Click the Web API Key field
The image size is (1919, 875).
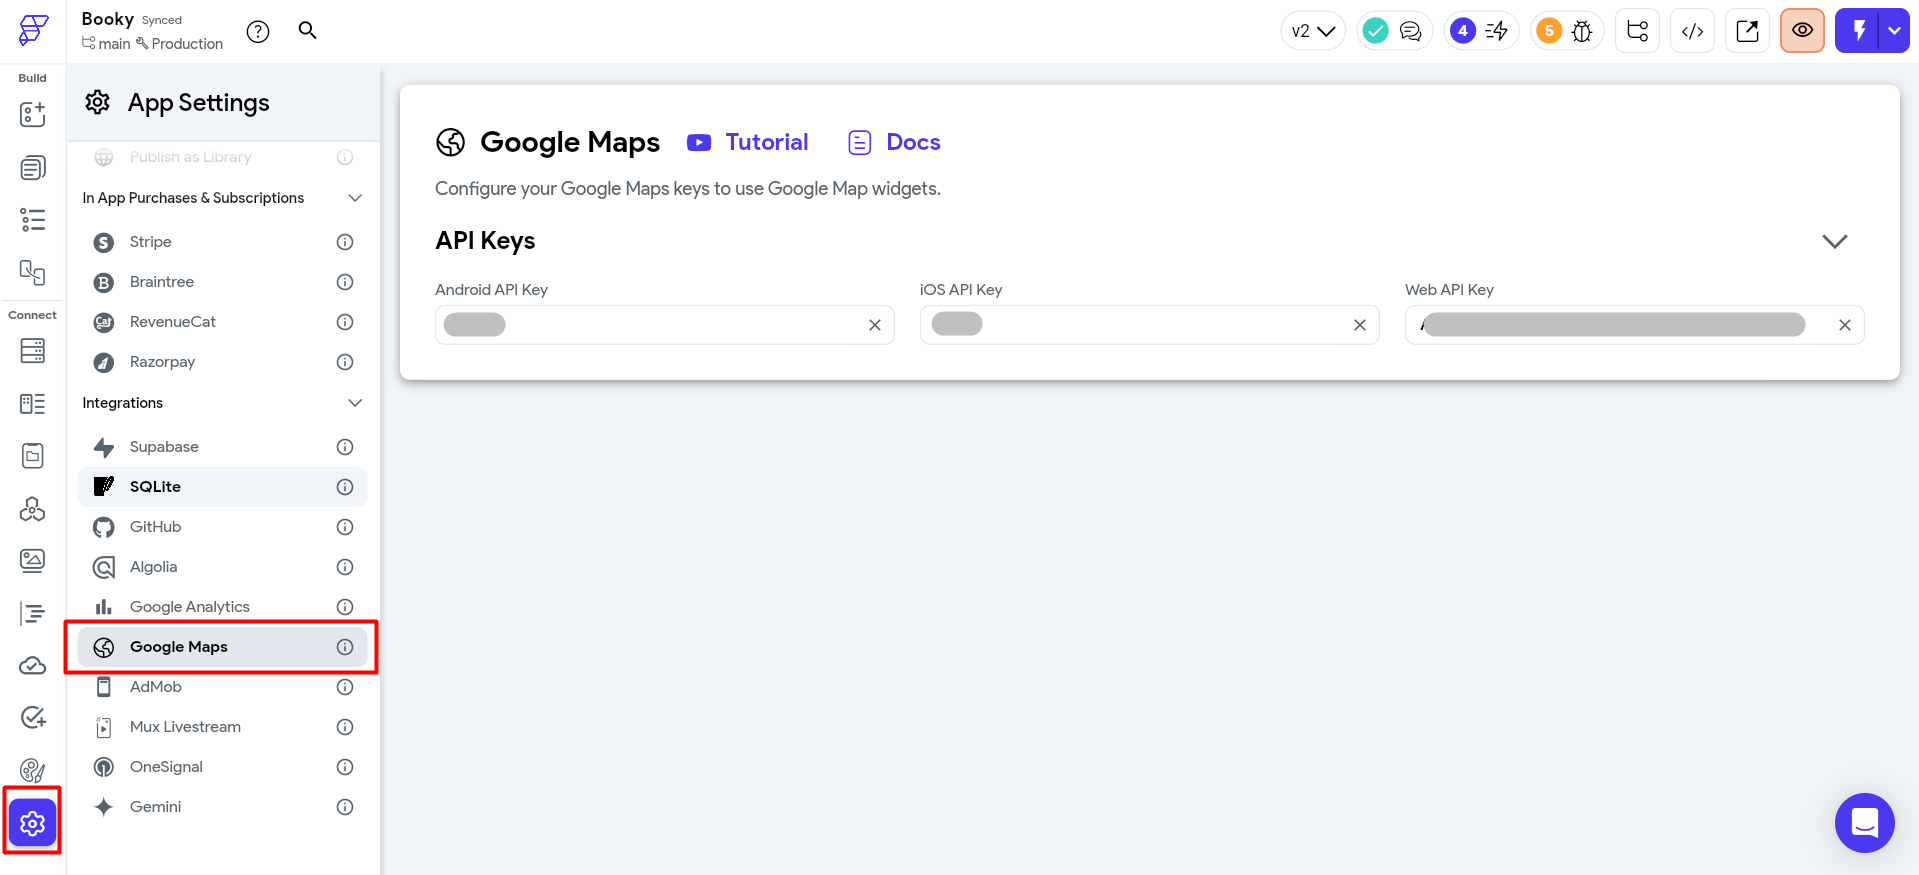click(x=1635, y=325)
